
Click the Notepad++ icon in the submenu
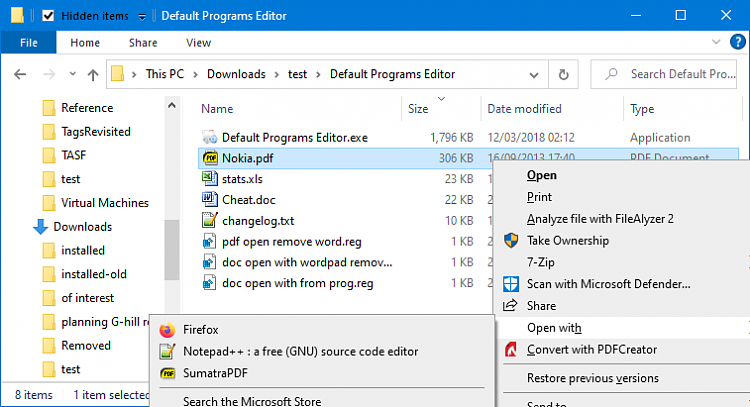tap(166, 351)
